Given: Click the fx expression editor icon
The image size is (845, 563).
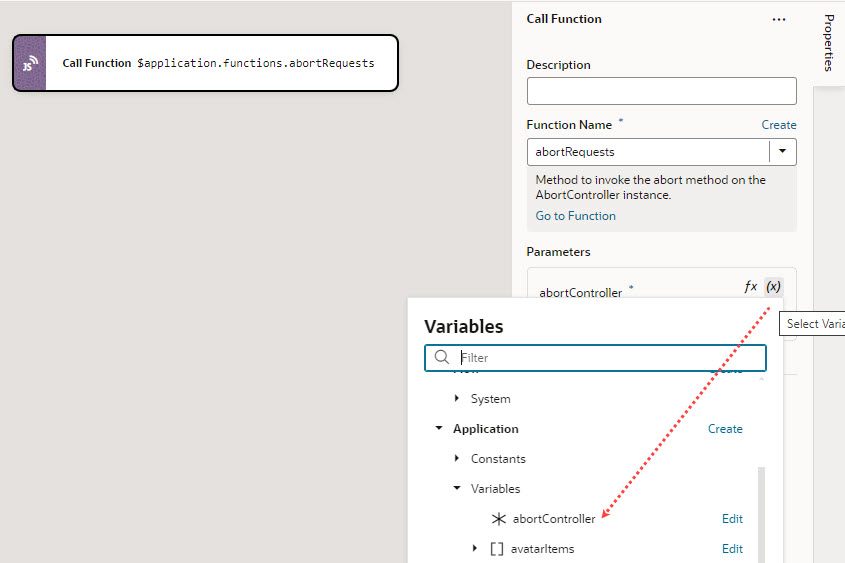Looking at the screenshot, I should (750, 287).
